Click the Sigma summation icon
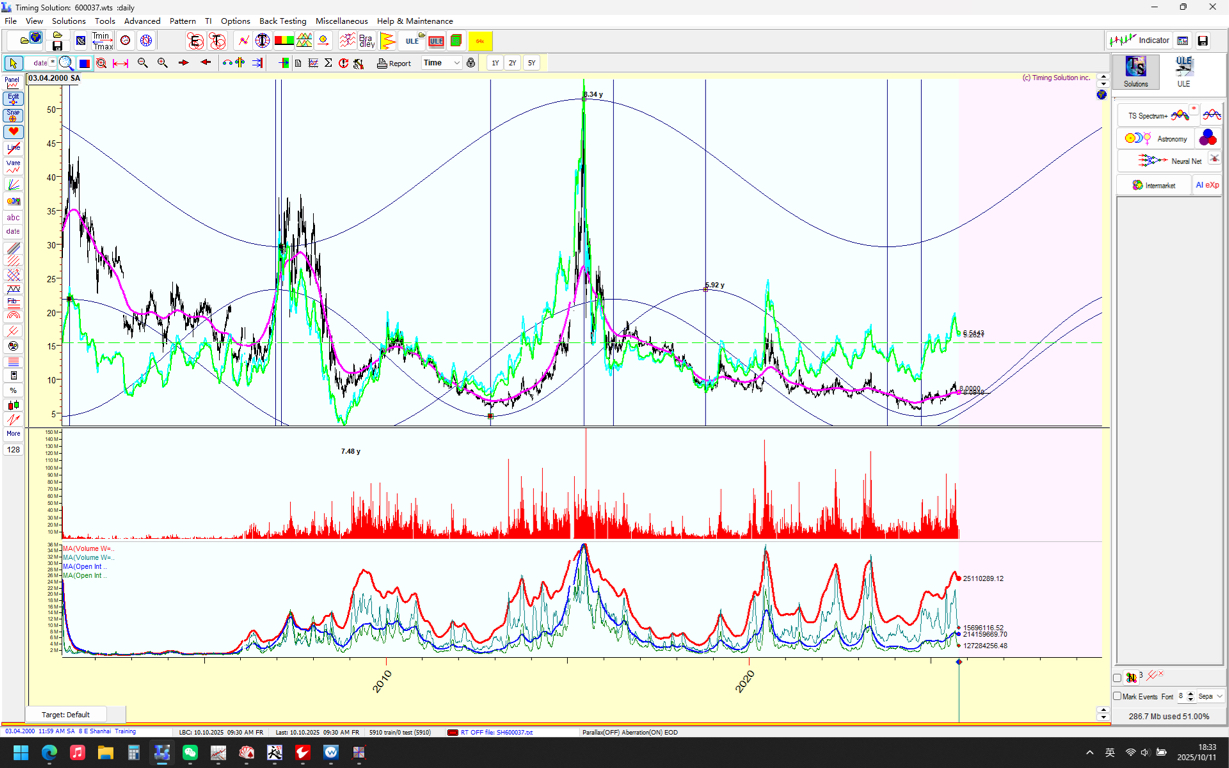1229x768 pixels. coord(328,63)
